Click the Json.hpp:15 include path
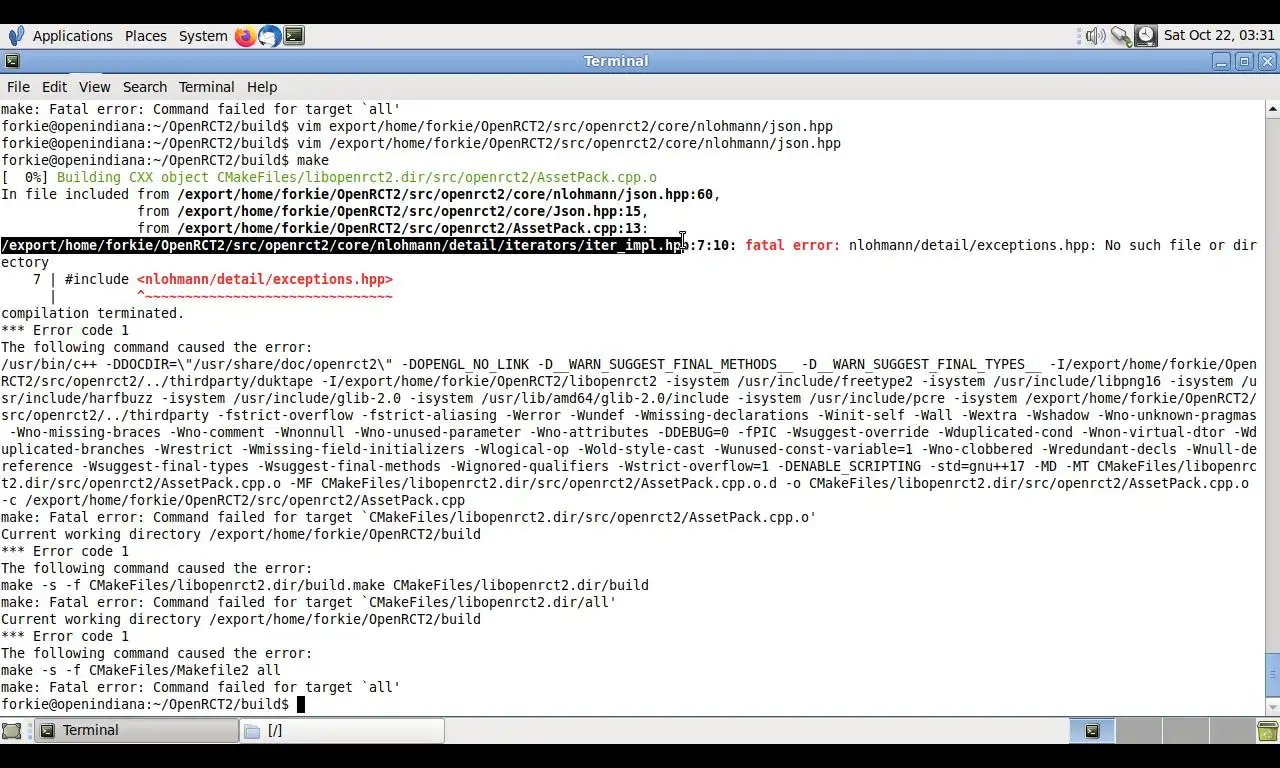The image size is (1280, 768). click(409, 211)
